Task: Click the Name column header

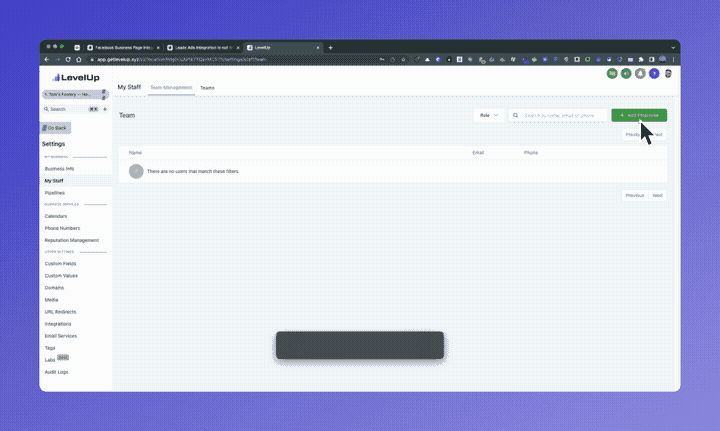Action: click(135, 152)
